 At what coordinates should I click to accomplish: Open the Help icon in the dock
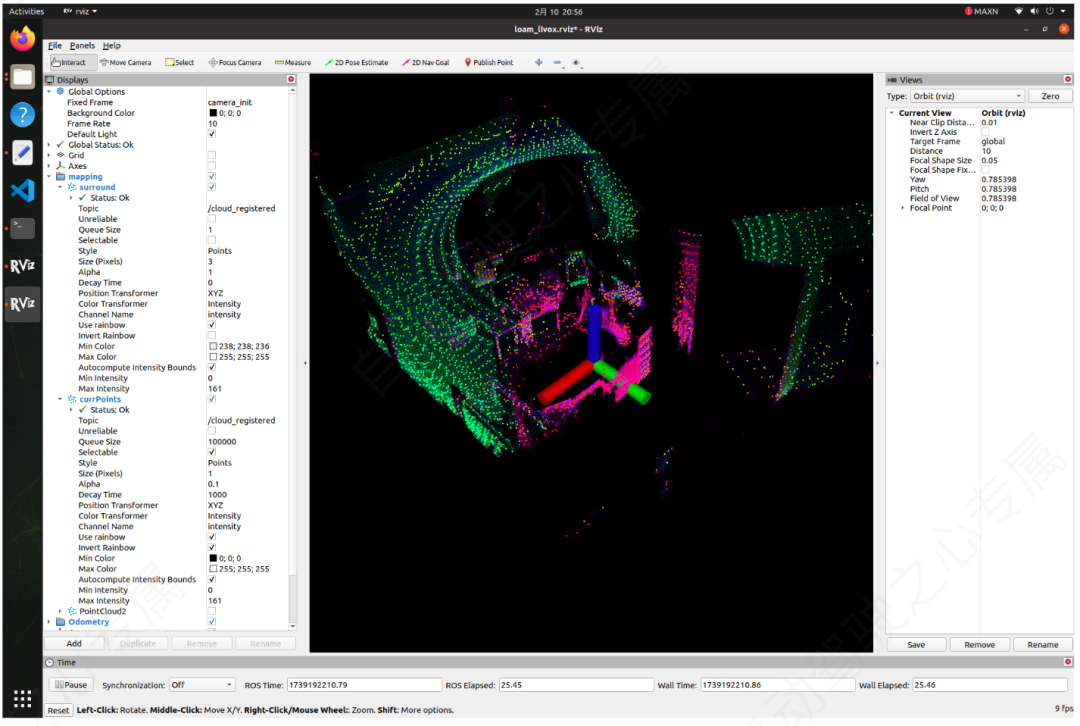click(23, 114)
